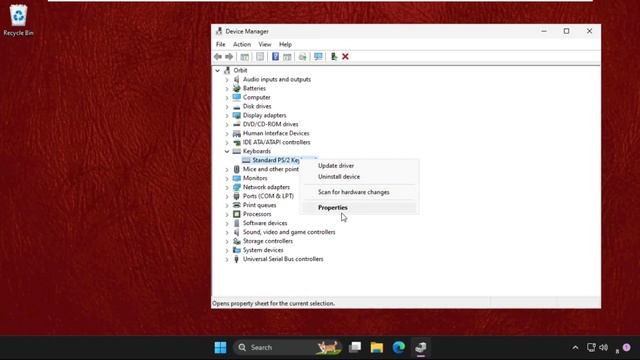Select the Monitors category icon
The height and width of the screenshot is (360, 640).
pyautogui.click(x=236, y=178)
